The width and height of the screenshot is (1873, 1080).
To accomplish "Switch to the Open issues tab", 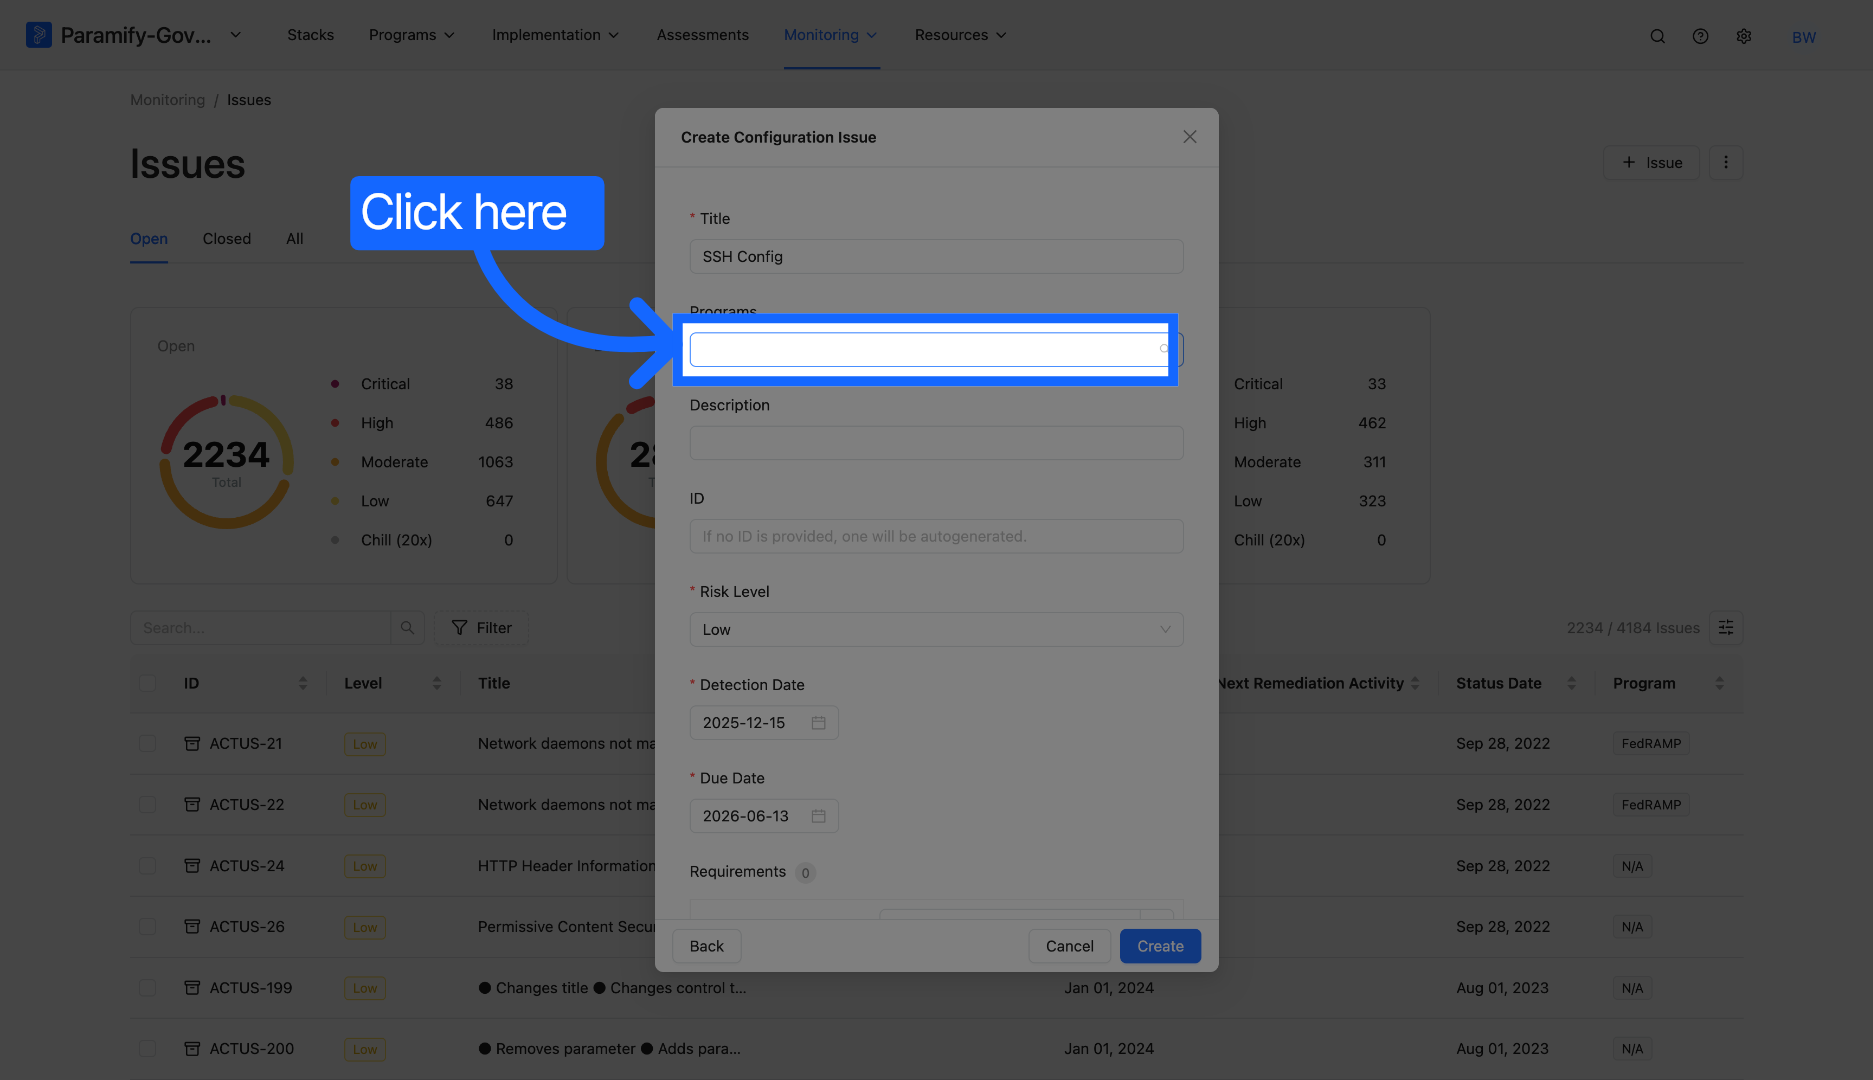I will pos(149,239).
